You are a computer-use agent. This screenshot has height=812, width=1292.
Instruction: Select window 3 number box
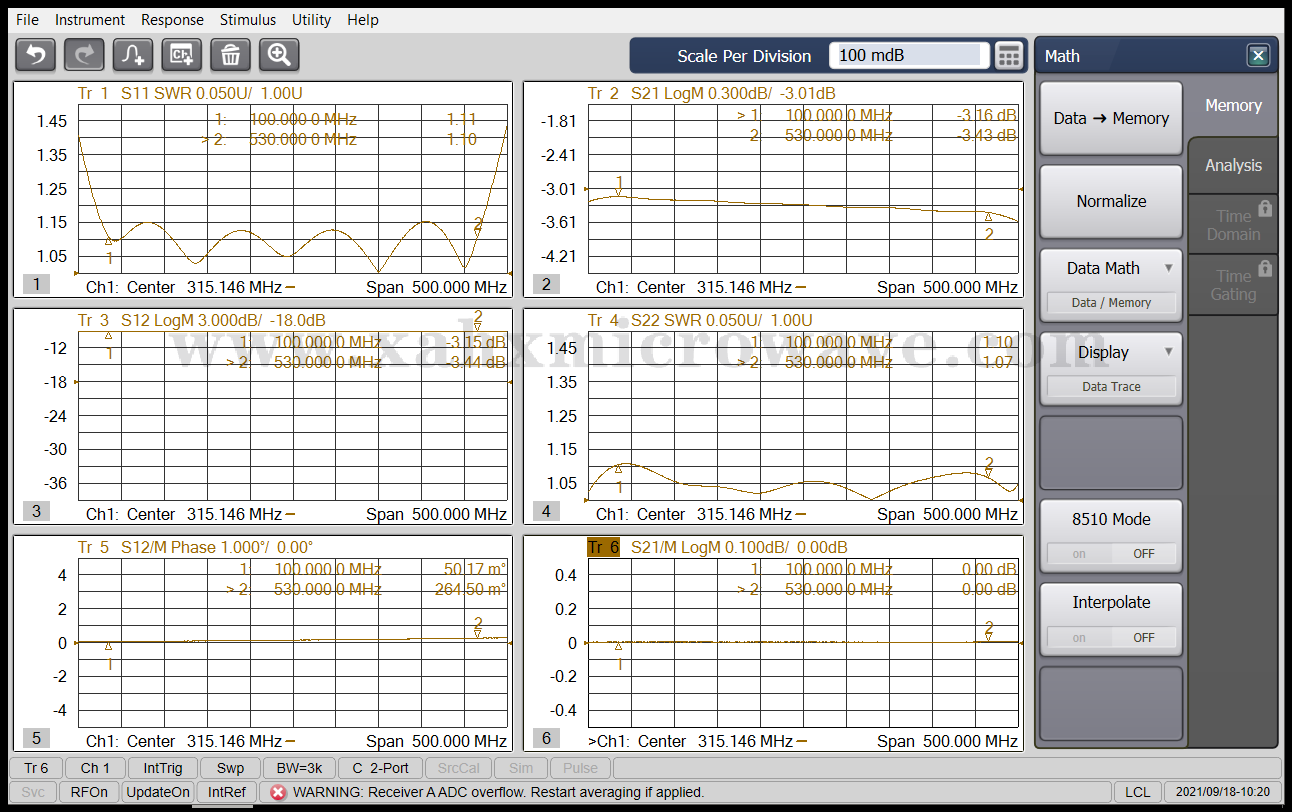point(36,511)
